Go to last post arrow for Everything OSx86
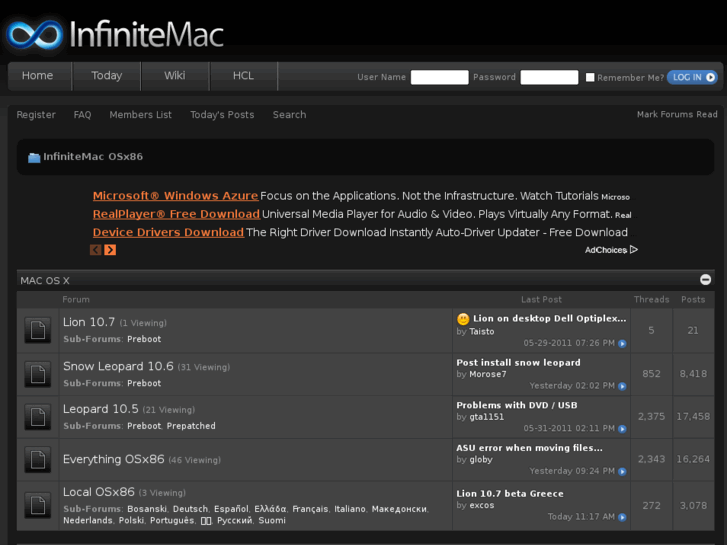This screenshot has width=727, height=545. point(622,472)
